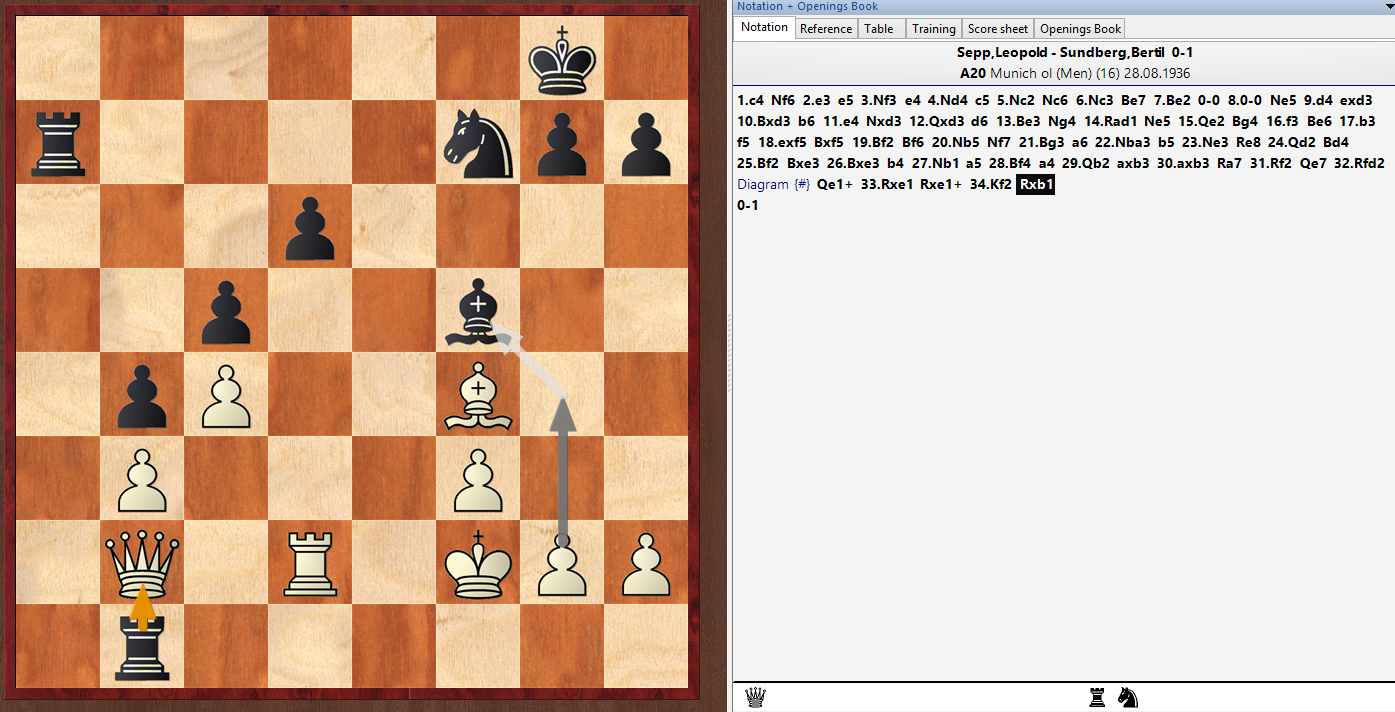The height and width of the screenshot is (712, 1395).
Task: Go to move 32...Qe1+ in notation
Action: (x=834, y=185)
